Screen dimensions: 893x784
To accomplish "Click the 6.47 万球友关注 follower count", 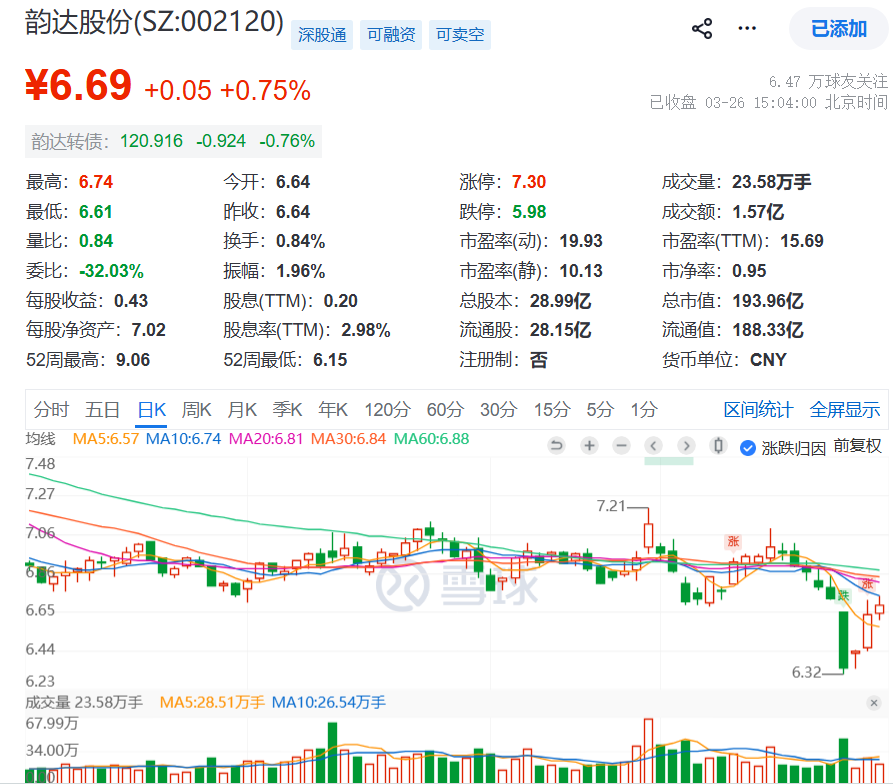I will [828, 82].
